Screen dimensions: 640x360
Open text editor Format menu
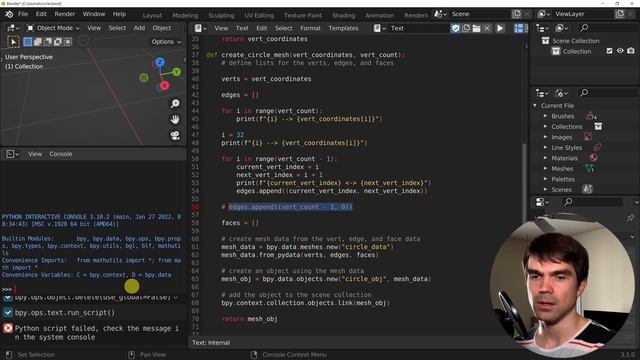[x=310, y=28]
